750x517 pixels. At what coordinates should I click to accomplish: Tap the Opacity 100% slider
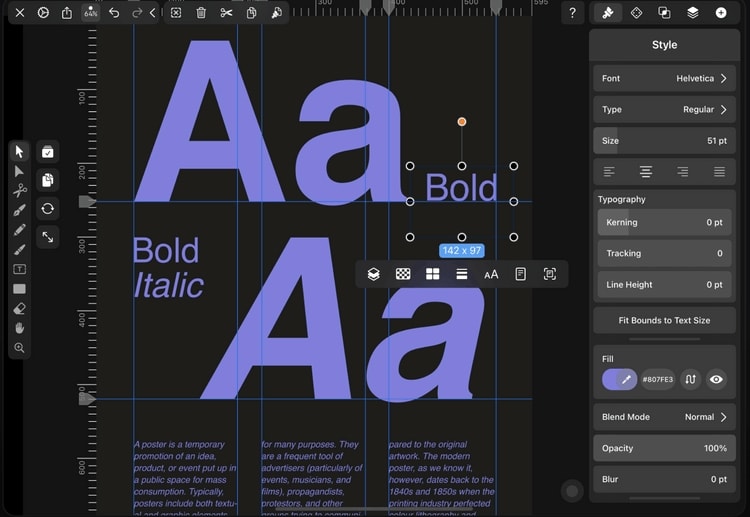click(x=664, y=448)
